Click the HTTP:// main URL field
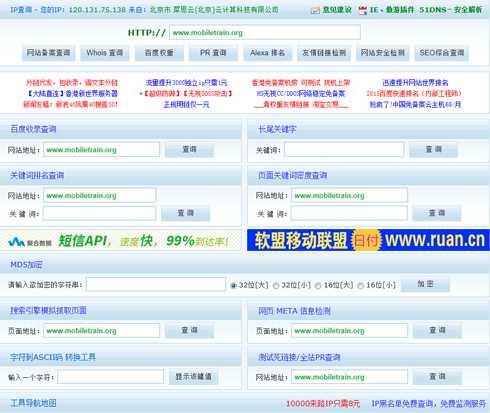This screenshot has width=490, height=413. click(265, 32)
